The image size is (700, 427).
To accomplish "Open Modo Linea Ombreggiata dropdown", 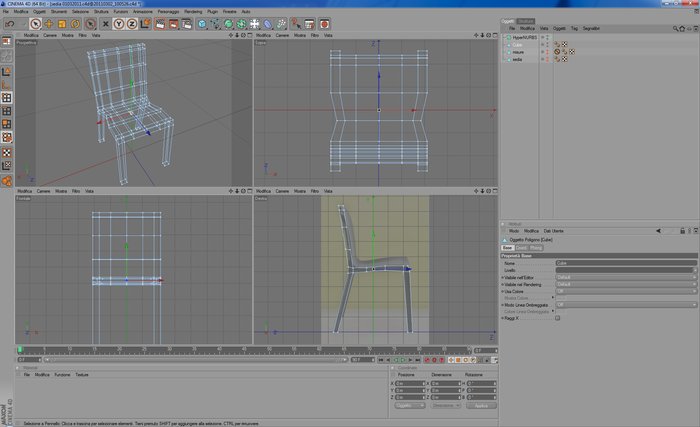I will point(626,305).
